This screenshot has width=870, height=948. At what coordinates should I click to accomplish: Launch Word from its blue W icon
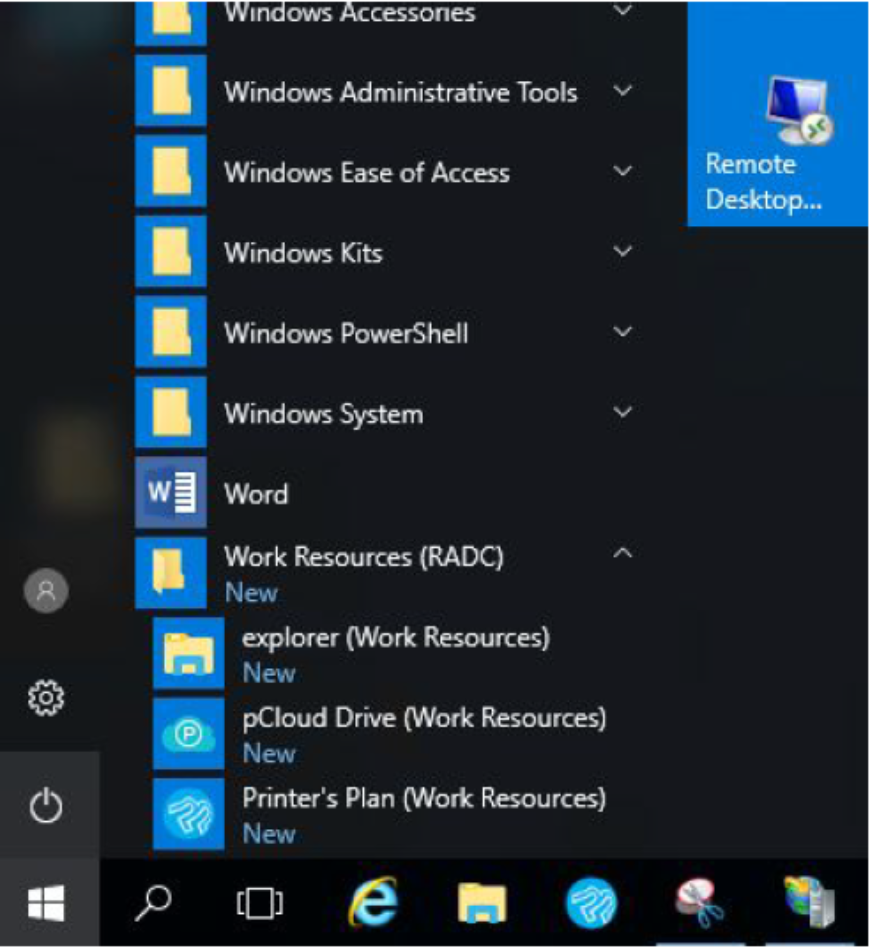pos(171,493)
